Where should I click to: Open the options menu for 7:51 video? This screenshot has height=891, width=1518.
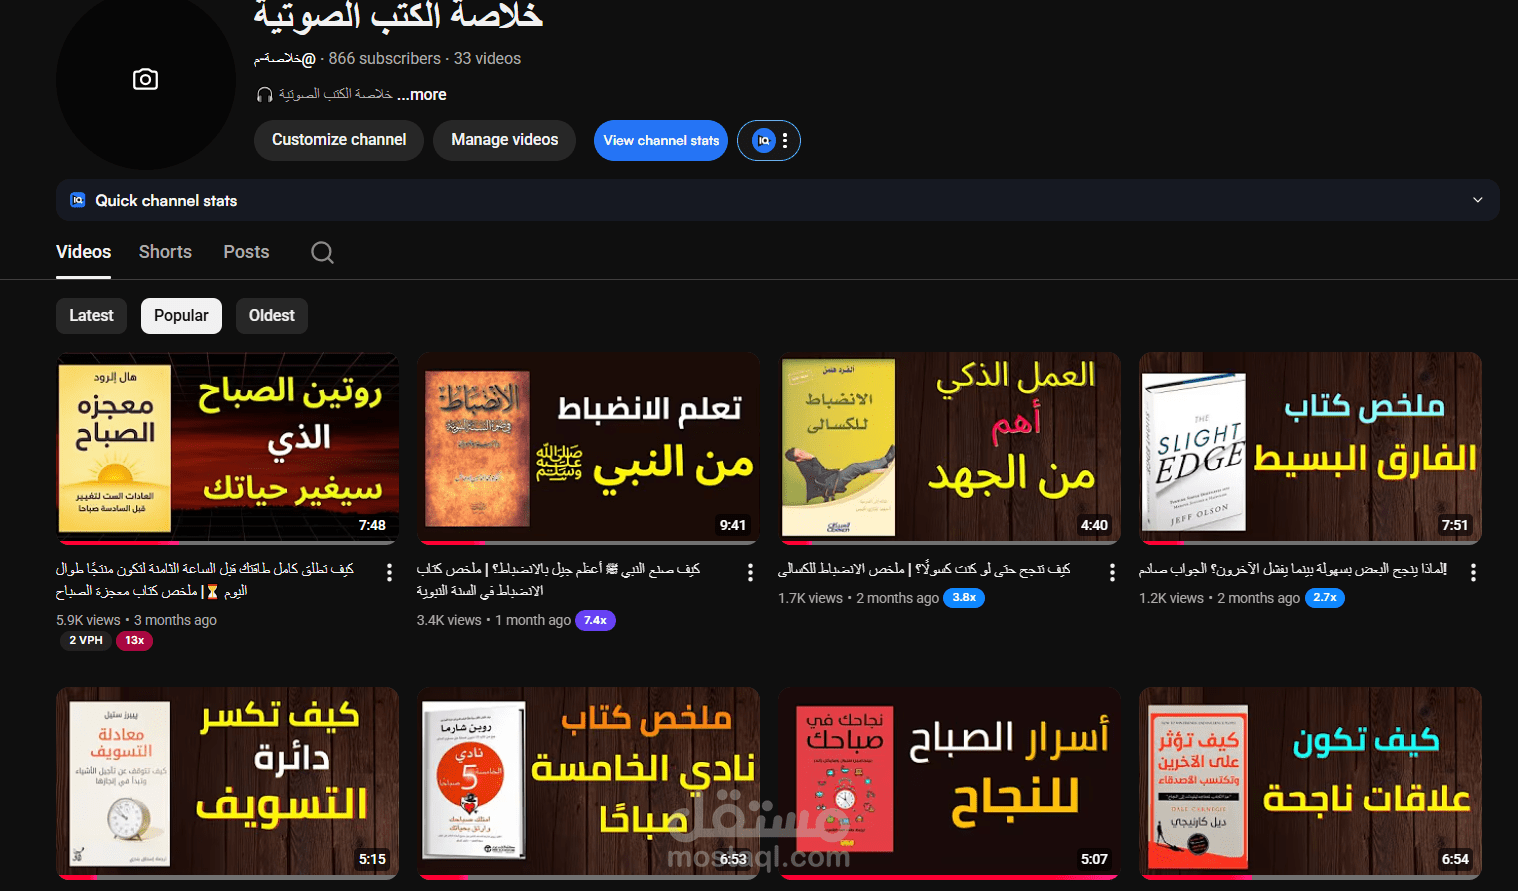tap(1473, 572)
